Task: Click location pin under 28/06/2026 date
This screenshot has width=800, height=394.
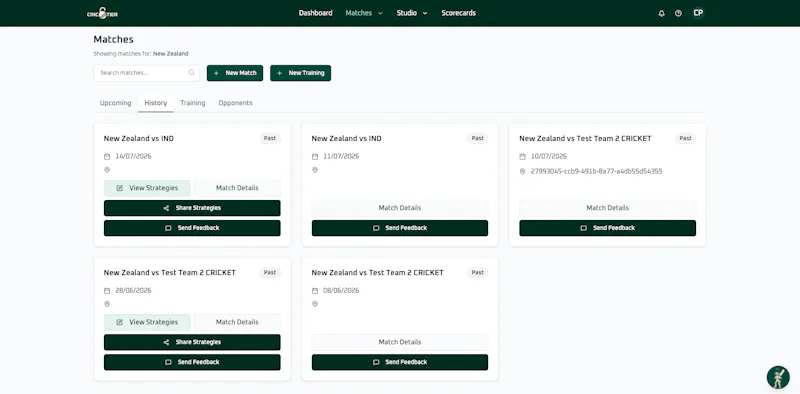Action: [x=107, y=304]
